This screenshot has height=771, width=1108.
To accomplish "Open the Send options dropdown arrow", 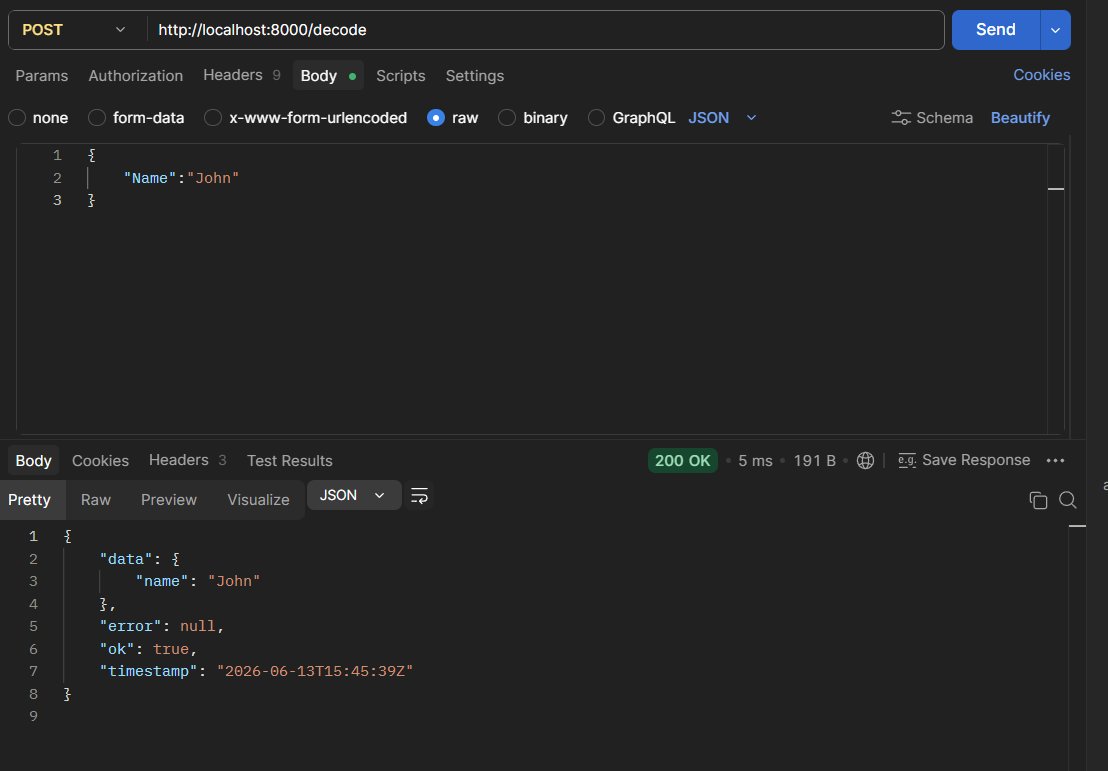I will (1056, 30).
